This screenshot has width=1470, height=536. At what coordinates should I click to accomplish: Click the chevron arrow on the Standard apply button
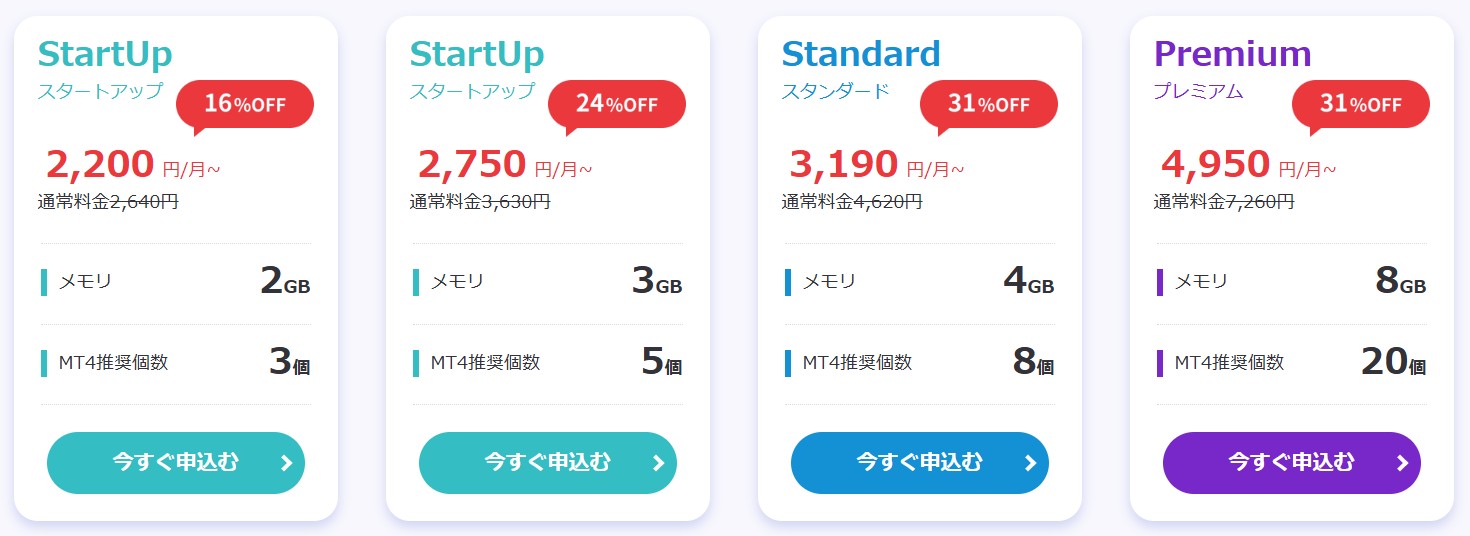click(x=1030, y=463)
